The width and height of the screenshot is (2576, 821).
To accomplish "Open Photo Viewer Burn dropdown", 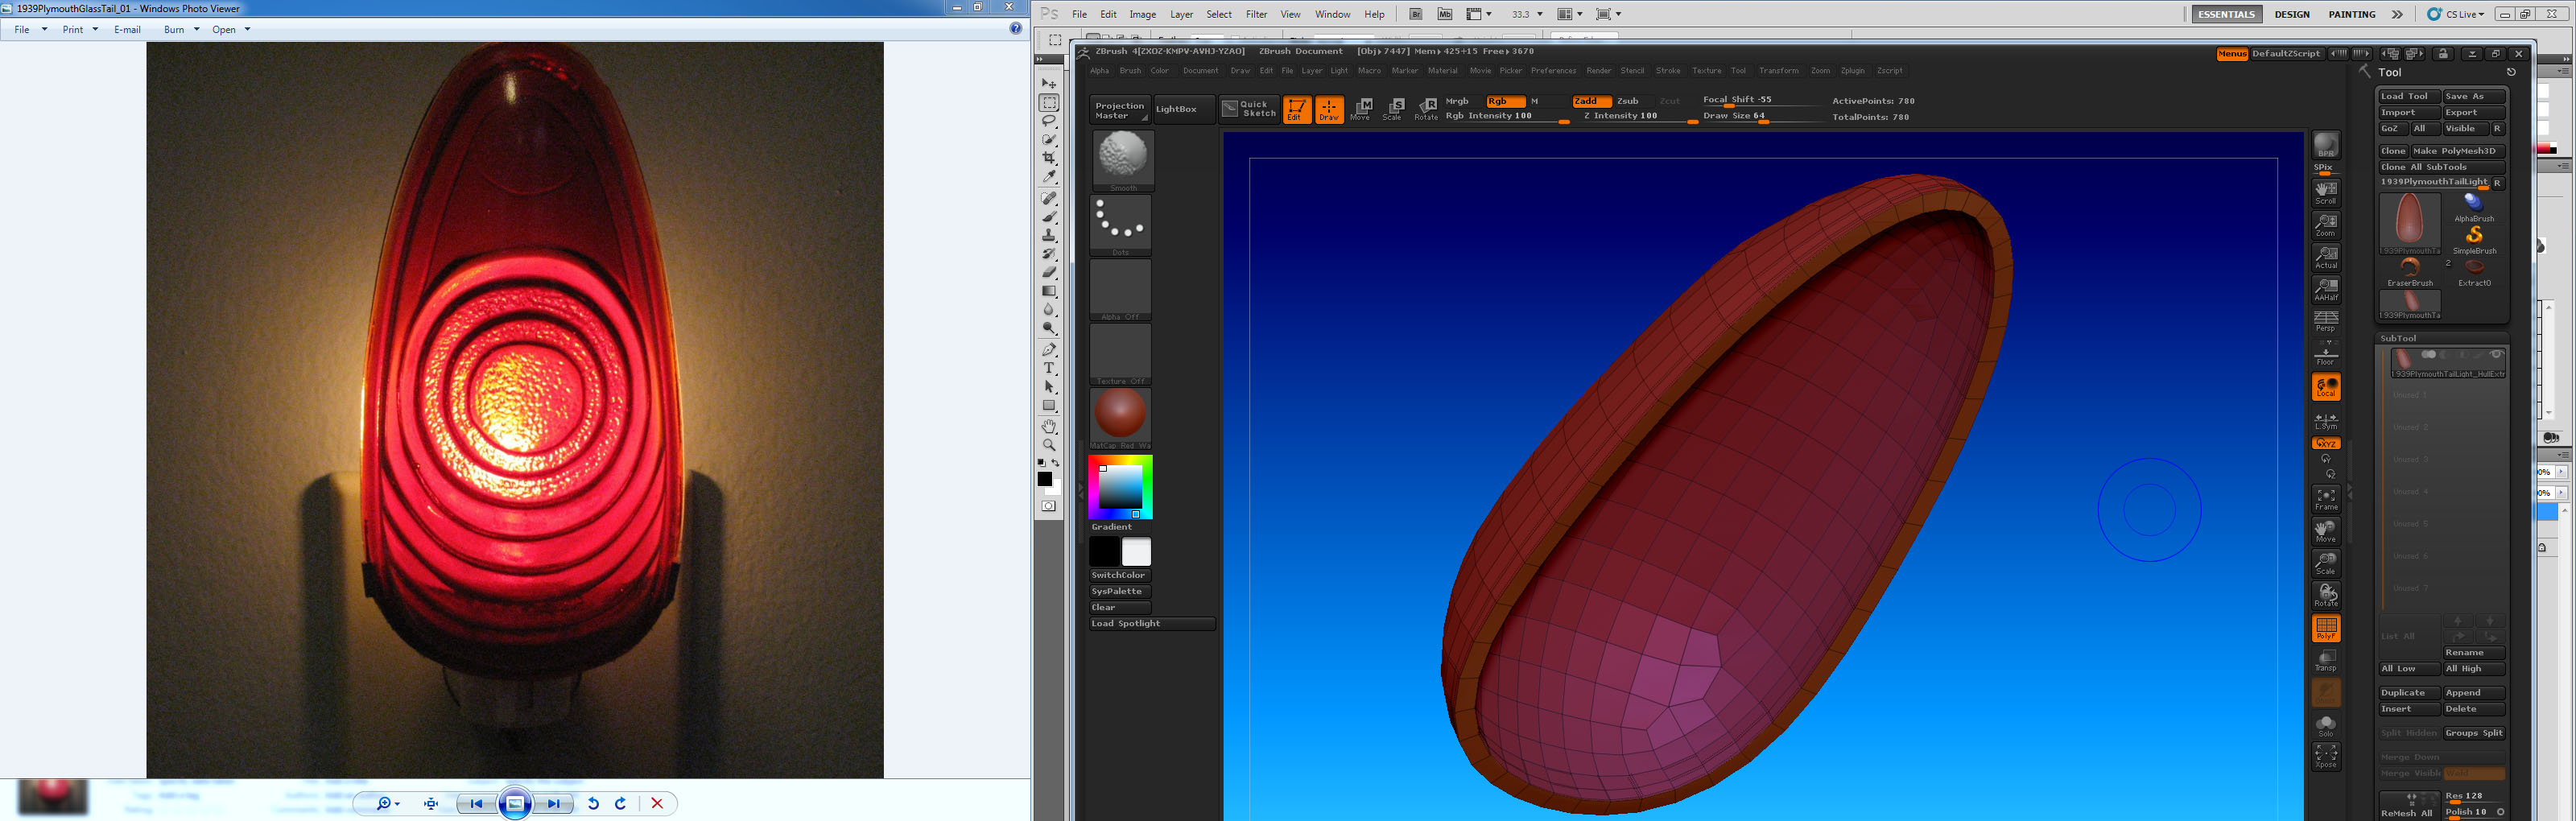I will click(x=181, y=29).
